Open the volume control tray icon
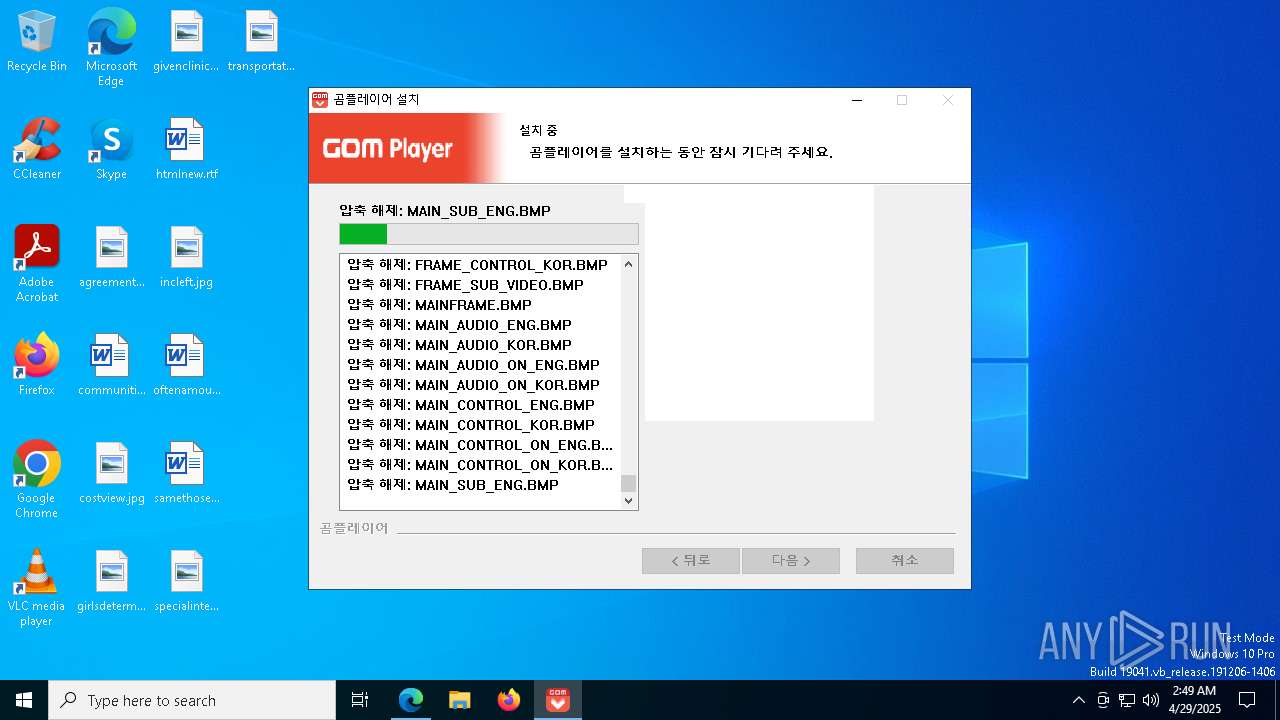 (1151, 700)
